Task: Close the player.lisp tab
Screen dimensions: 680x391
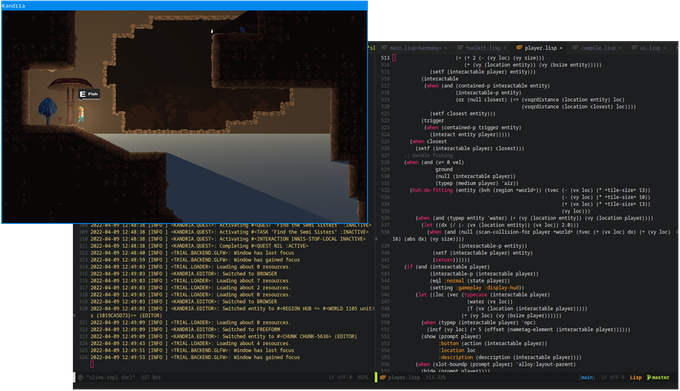Action: 561,48
